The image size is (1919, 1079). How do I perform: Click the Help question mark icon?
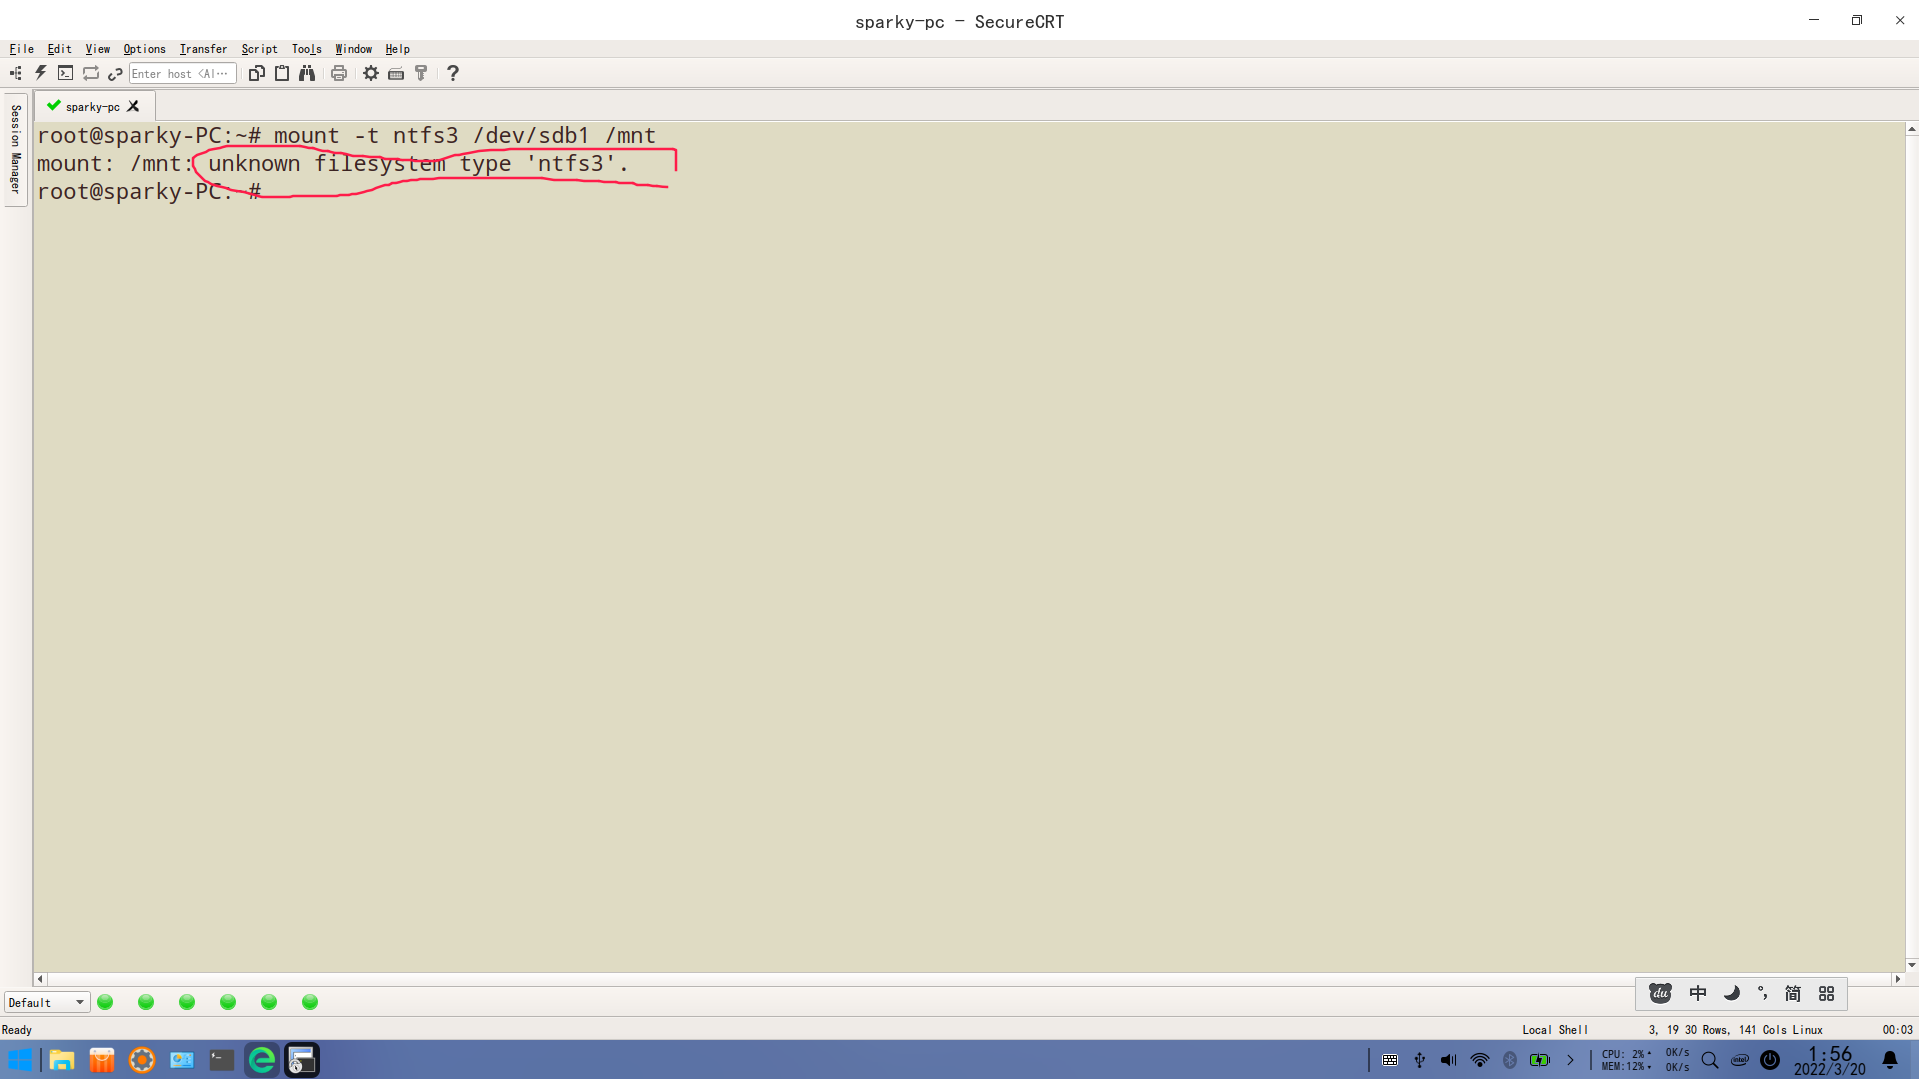[x=453, y=73]
